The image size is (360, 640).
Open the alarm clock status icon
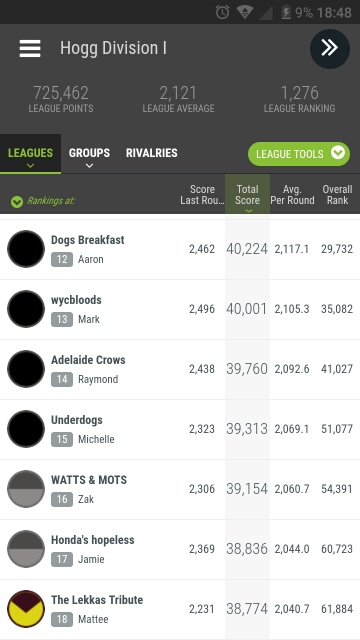(222, 12)
